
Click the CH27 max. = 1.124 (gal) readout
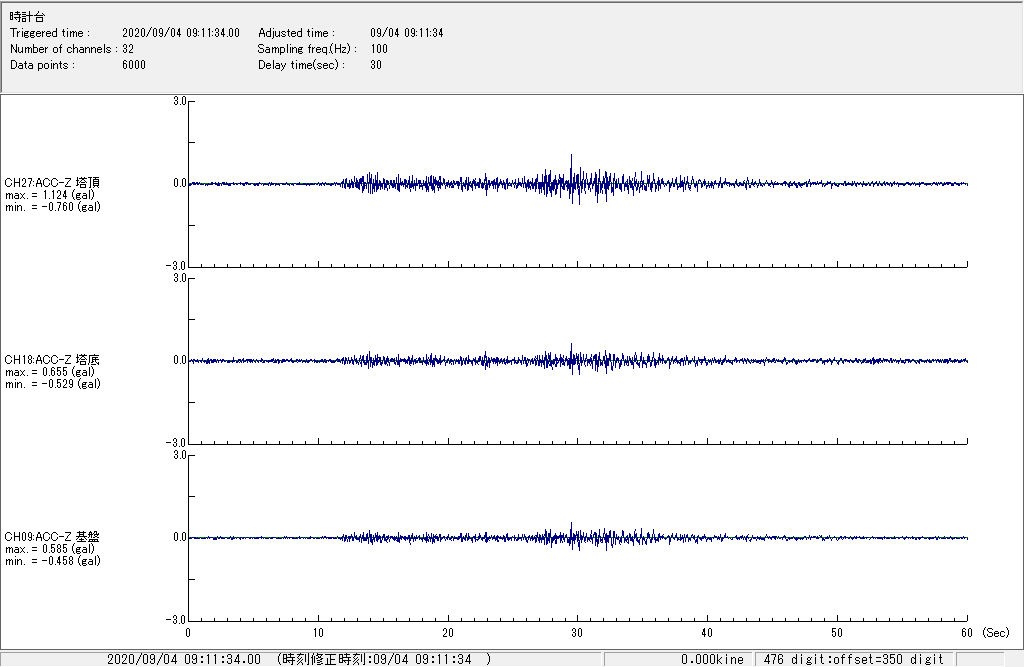point(50,195)
